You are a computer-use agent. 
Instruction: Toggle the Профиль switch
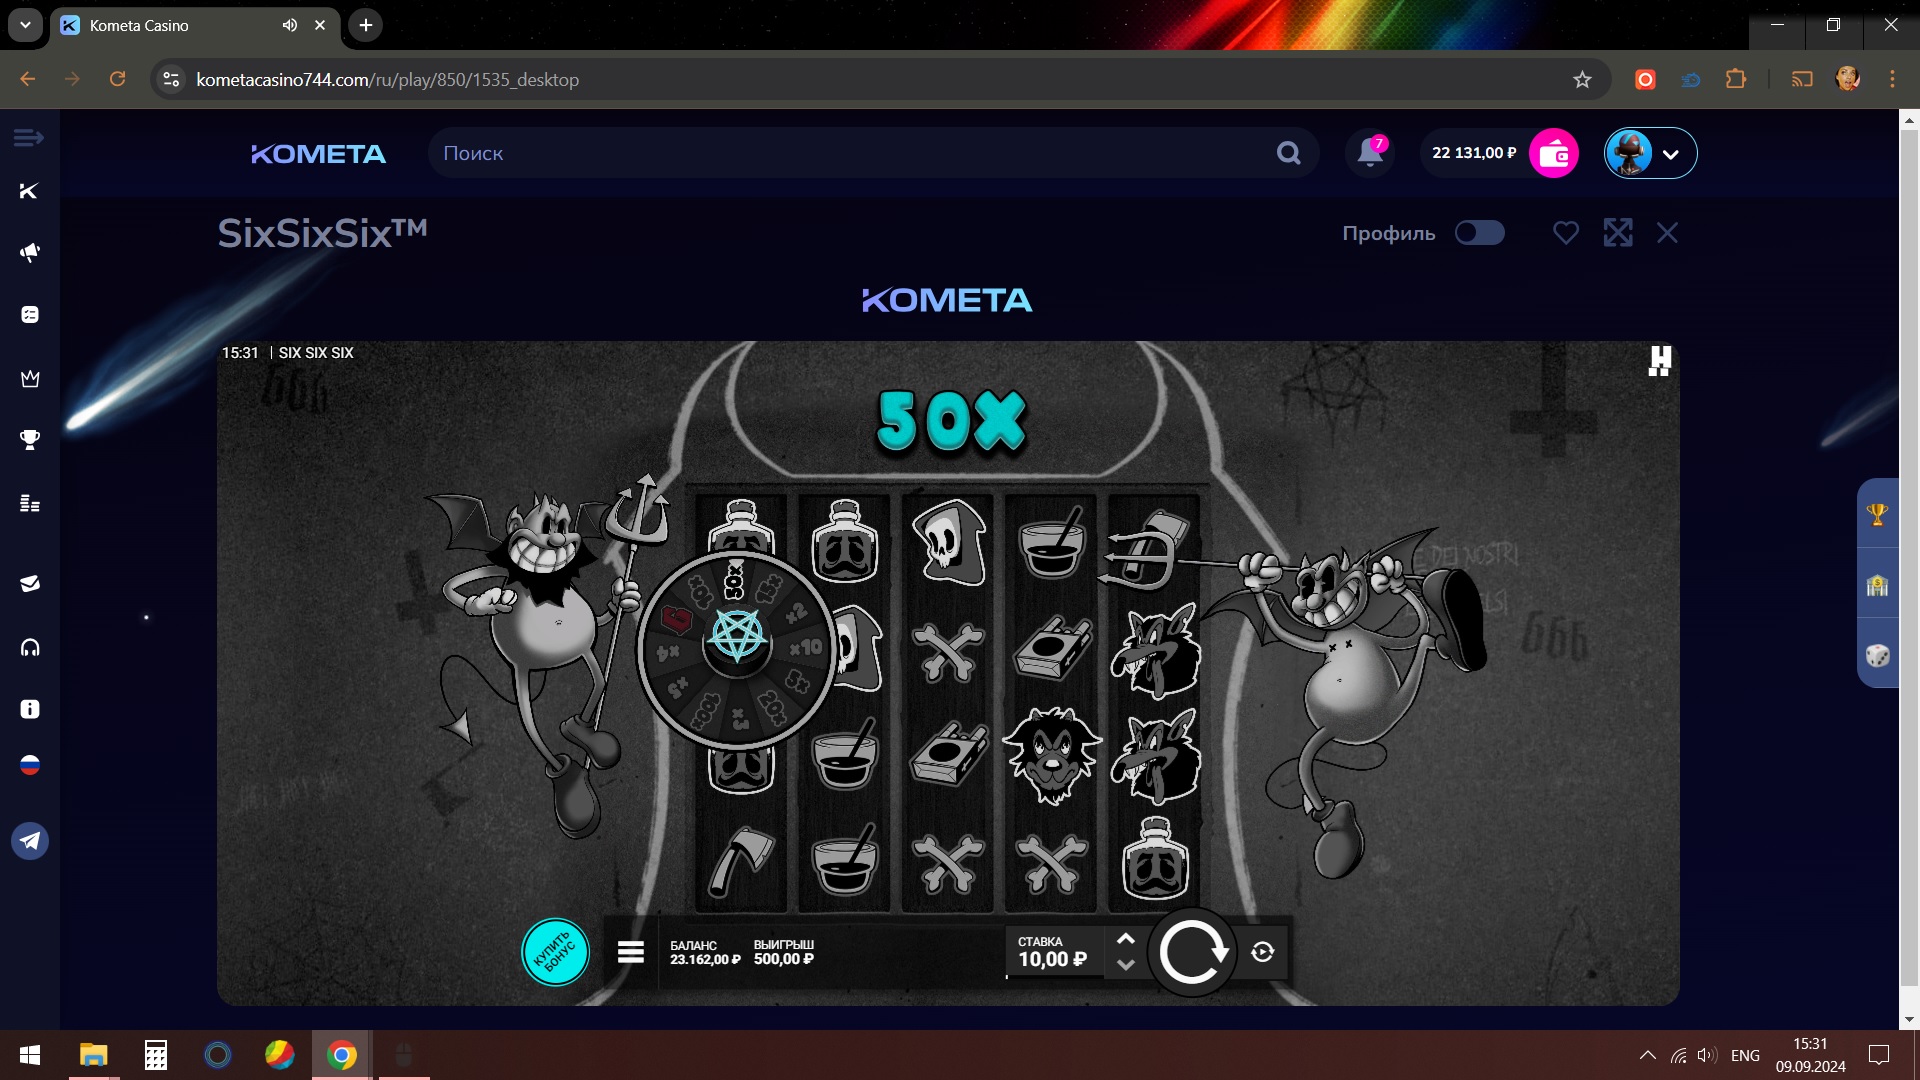point(1479,233)
